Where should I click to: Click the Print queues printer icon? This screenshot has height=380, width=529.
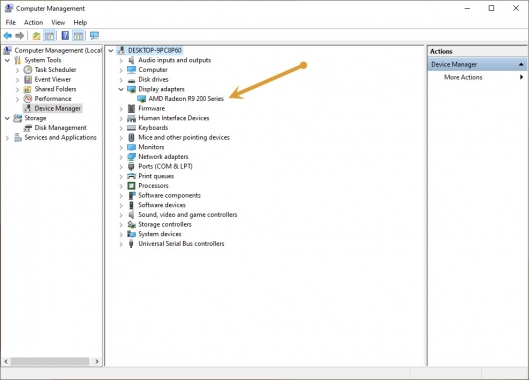(x=131, y=176)
